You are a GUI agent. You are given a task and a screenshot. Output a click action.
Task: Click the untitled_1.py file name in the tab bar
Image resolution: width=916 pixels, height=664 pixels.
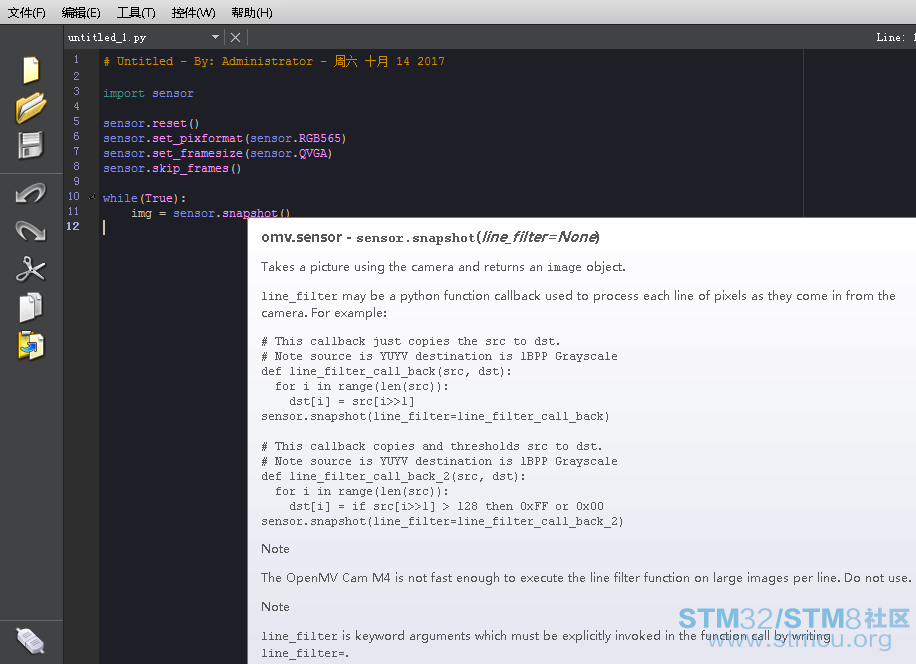click(x=107, y=38)
